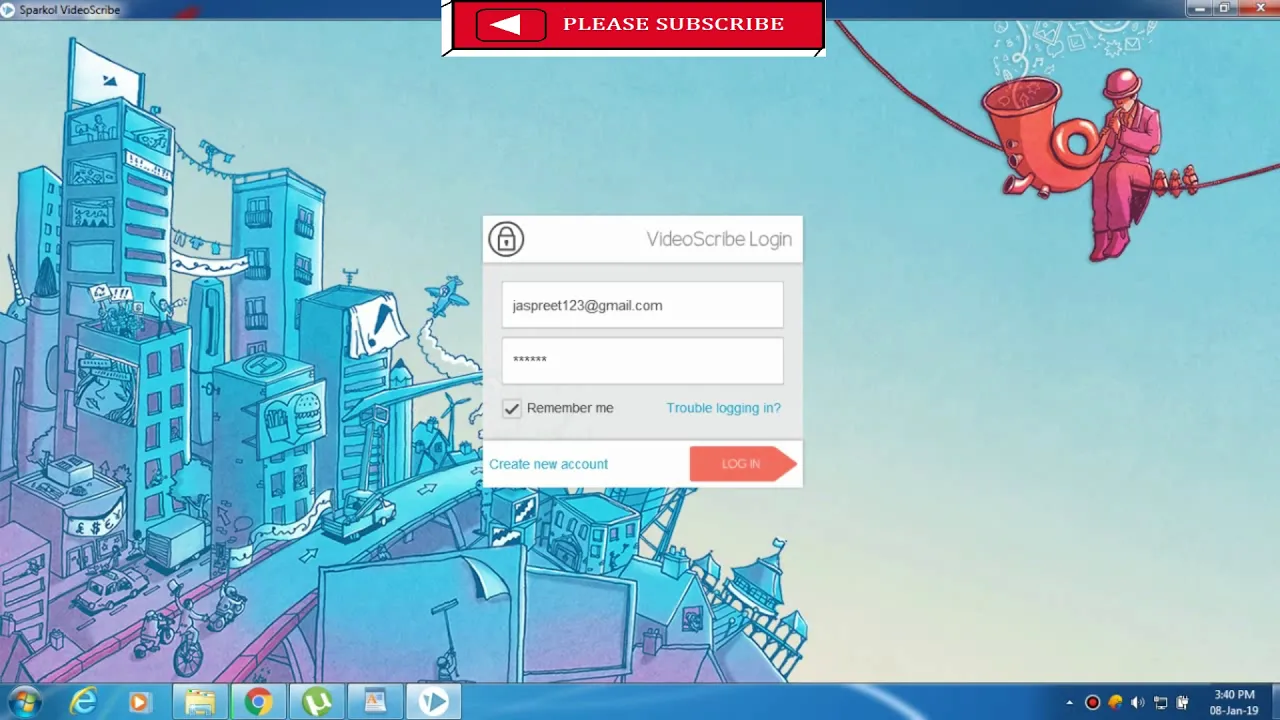
Task: Click the padlock icon in login header
Action: point(506,239)
